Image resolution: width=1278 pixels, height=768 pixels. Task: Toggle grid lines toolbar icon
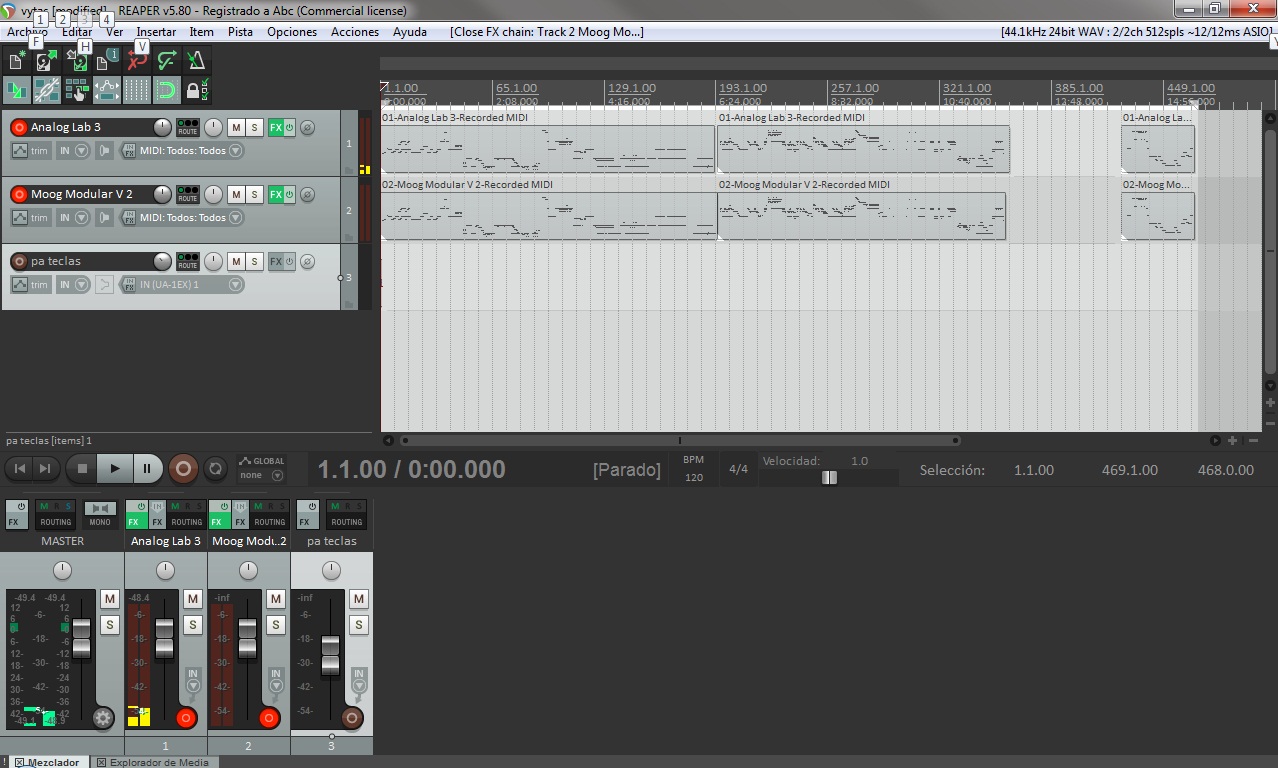tap(137, 90)
